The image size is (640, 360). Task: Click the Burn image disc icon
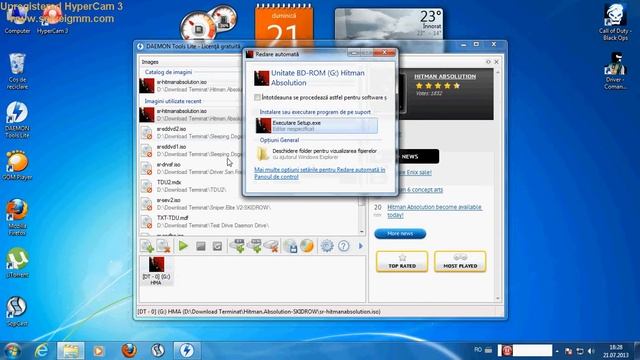tap(307, 246)
